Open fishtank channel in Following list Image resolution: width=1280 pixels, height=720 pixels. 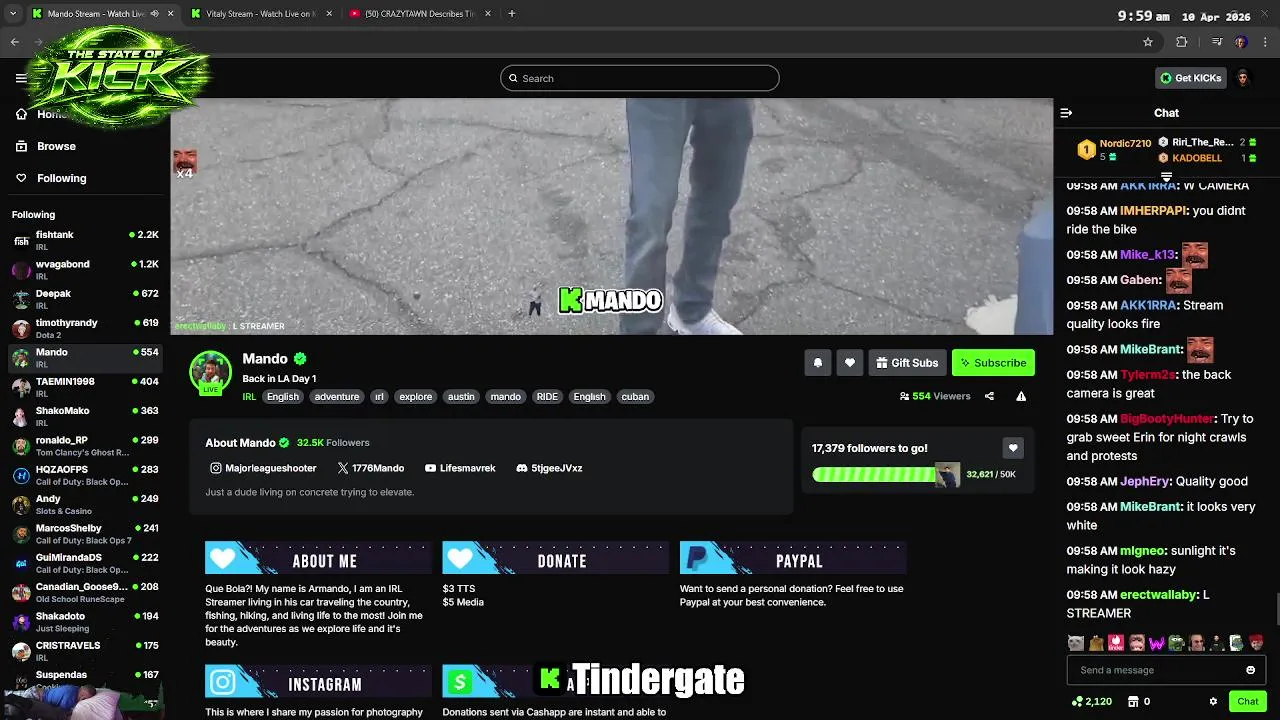[85, 240]
